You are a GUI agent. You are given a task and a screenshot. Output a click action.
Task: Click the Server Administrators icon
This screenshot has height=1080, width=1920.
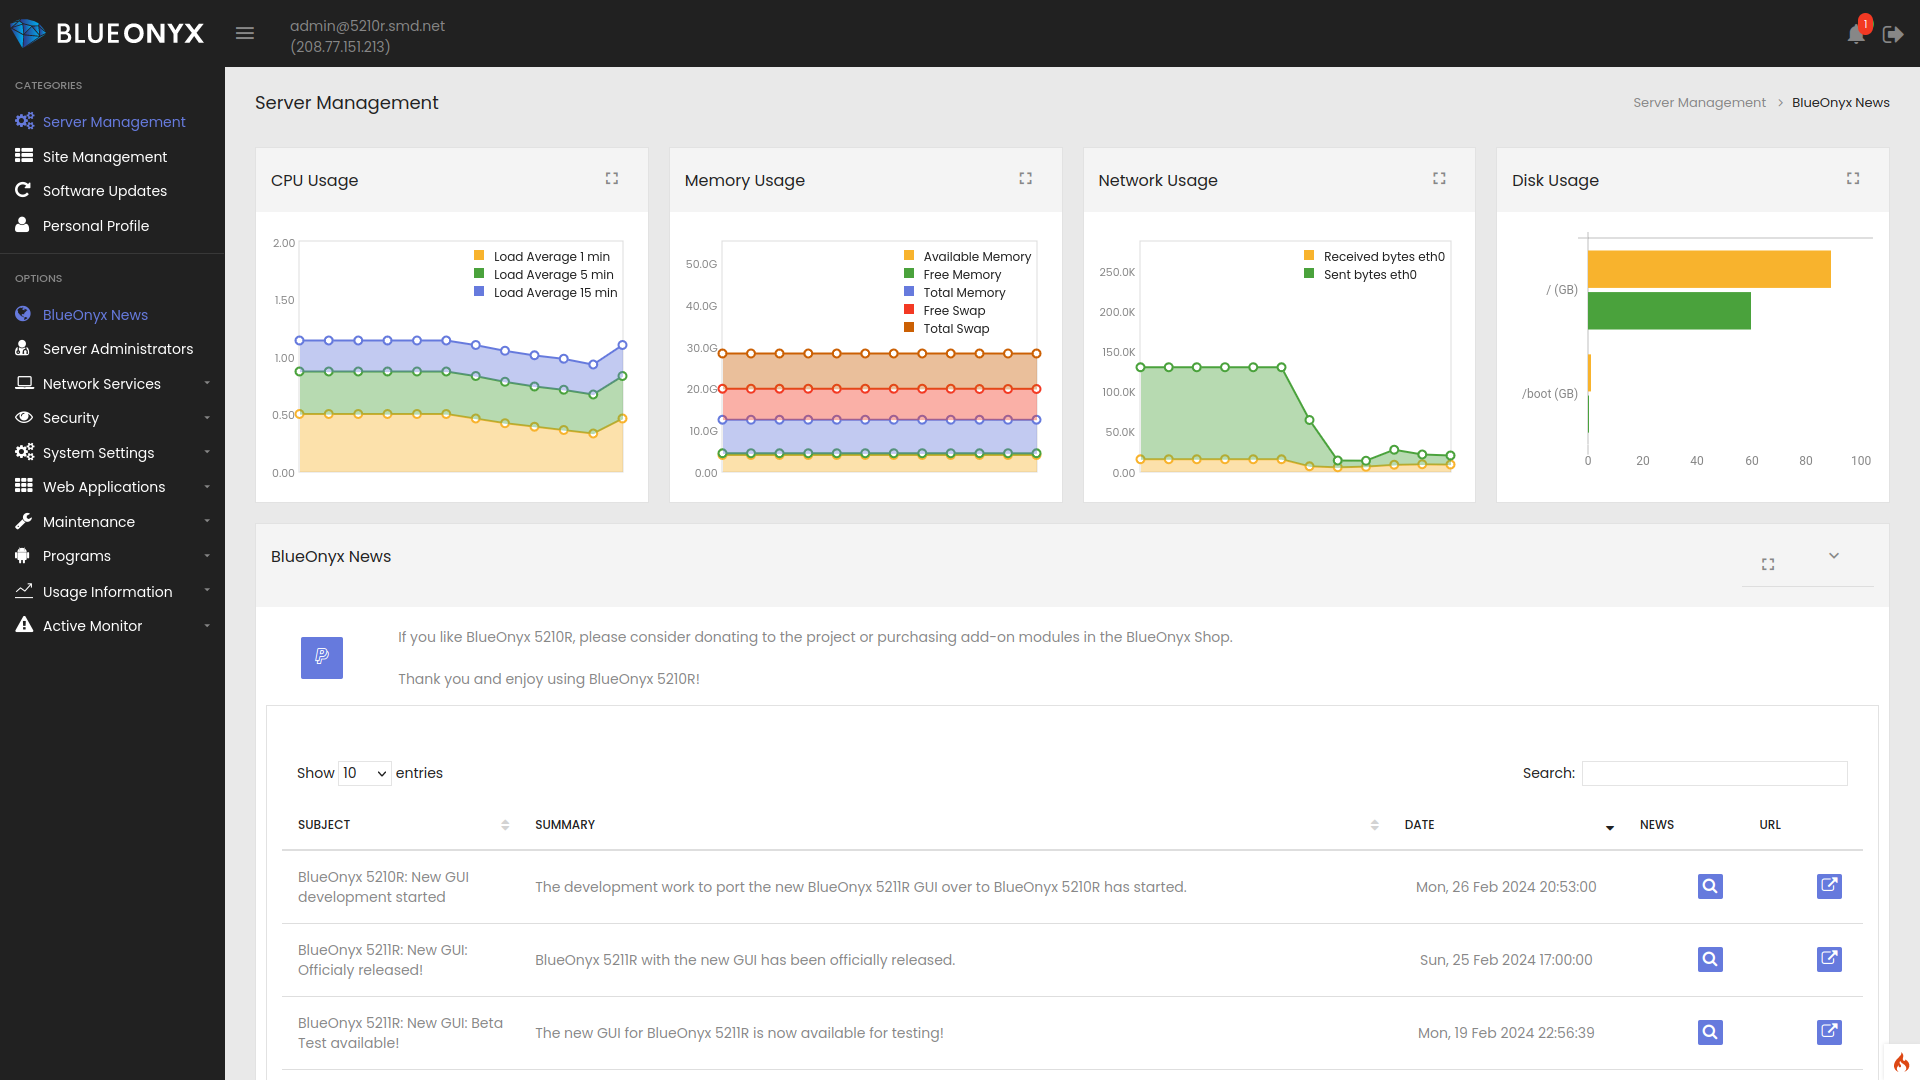pyautogui.click(x=22, y=348)
